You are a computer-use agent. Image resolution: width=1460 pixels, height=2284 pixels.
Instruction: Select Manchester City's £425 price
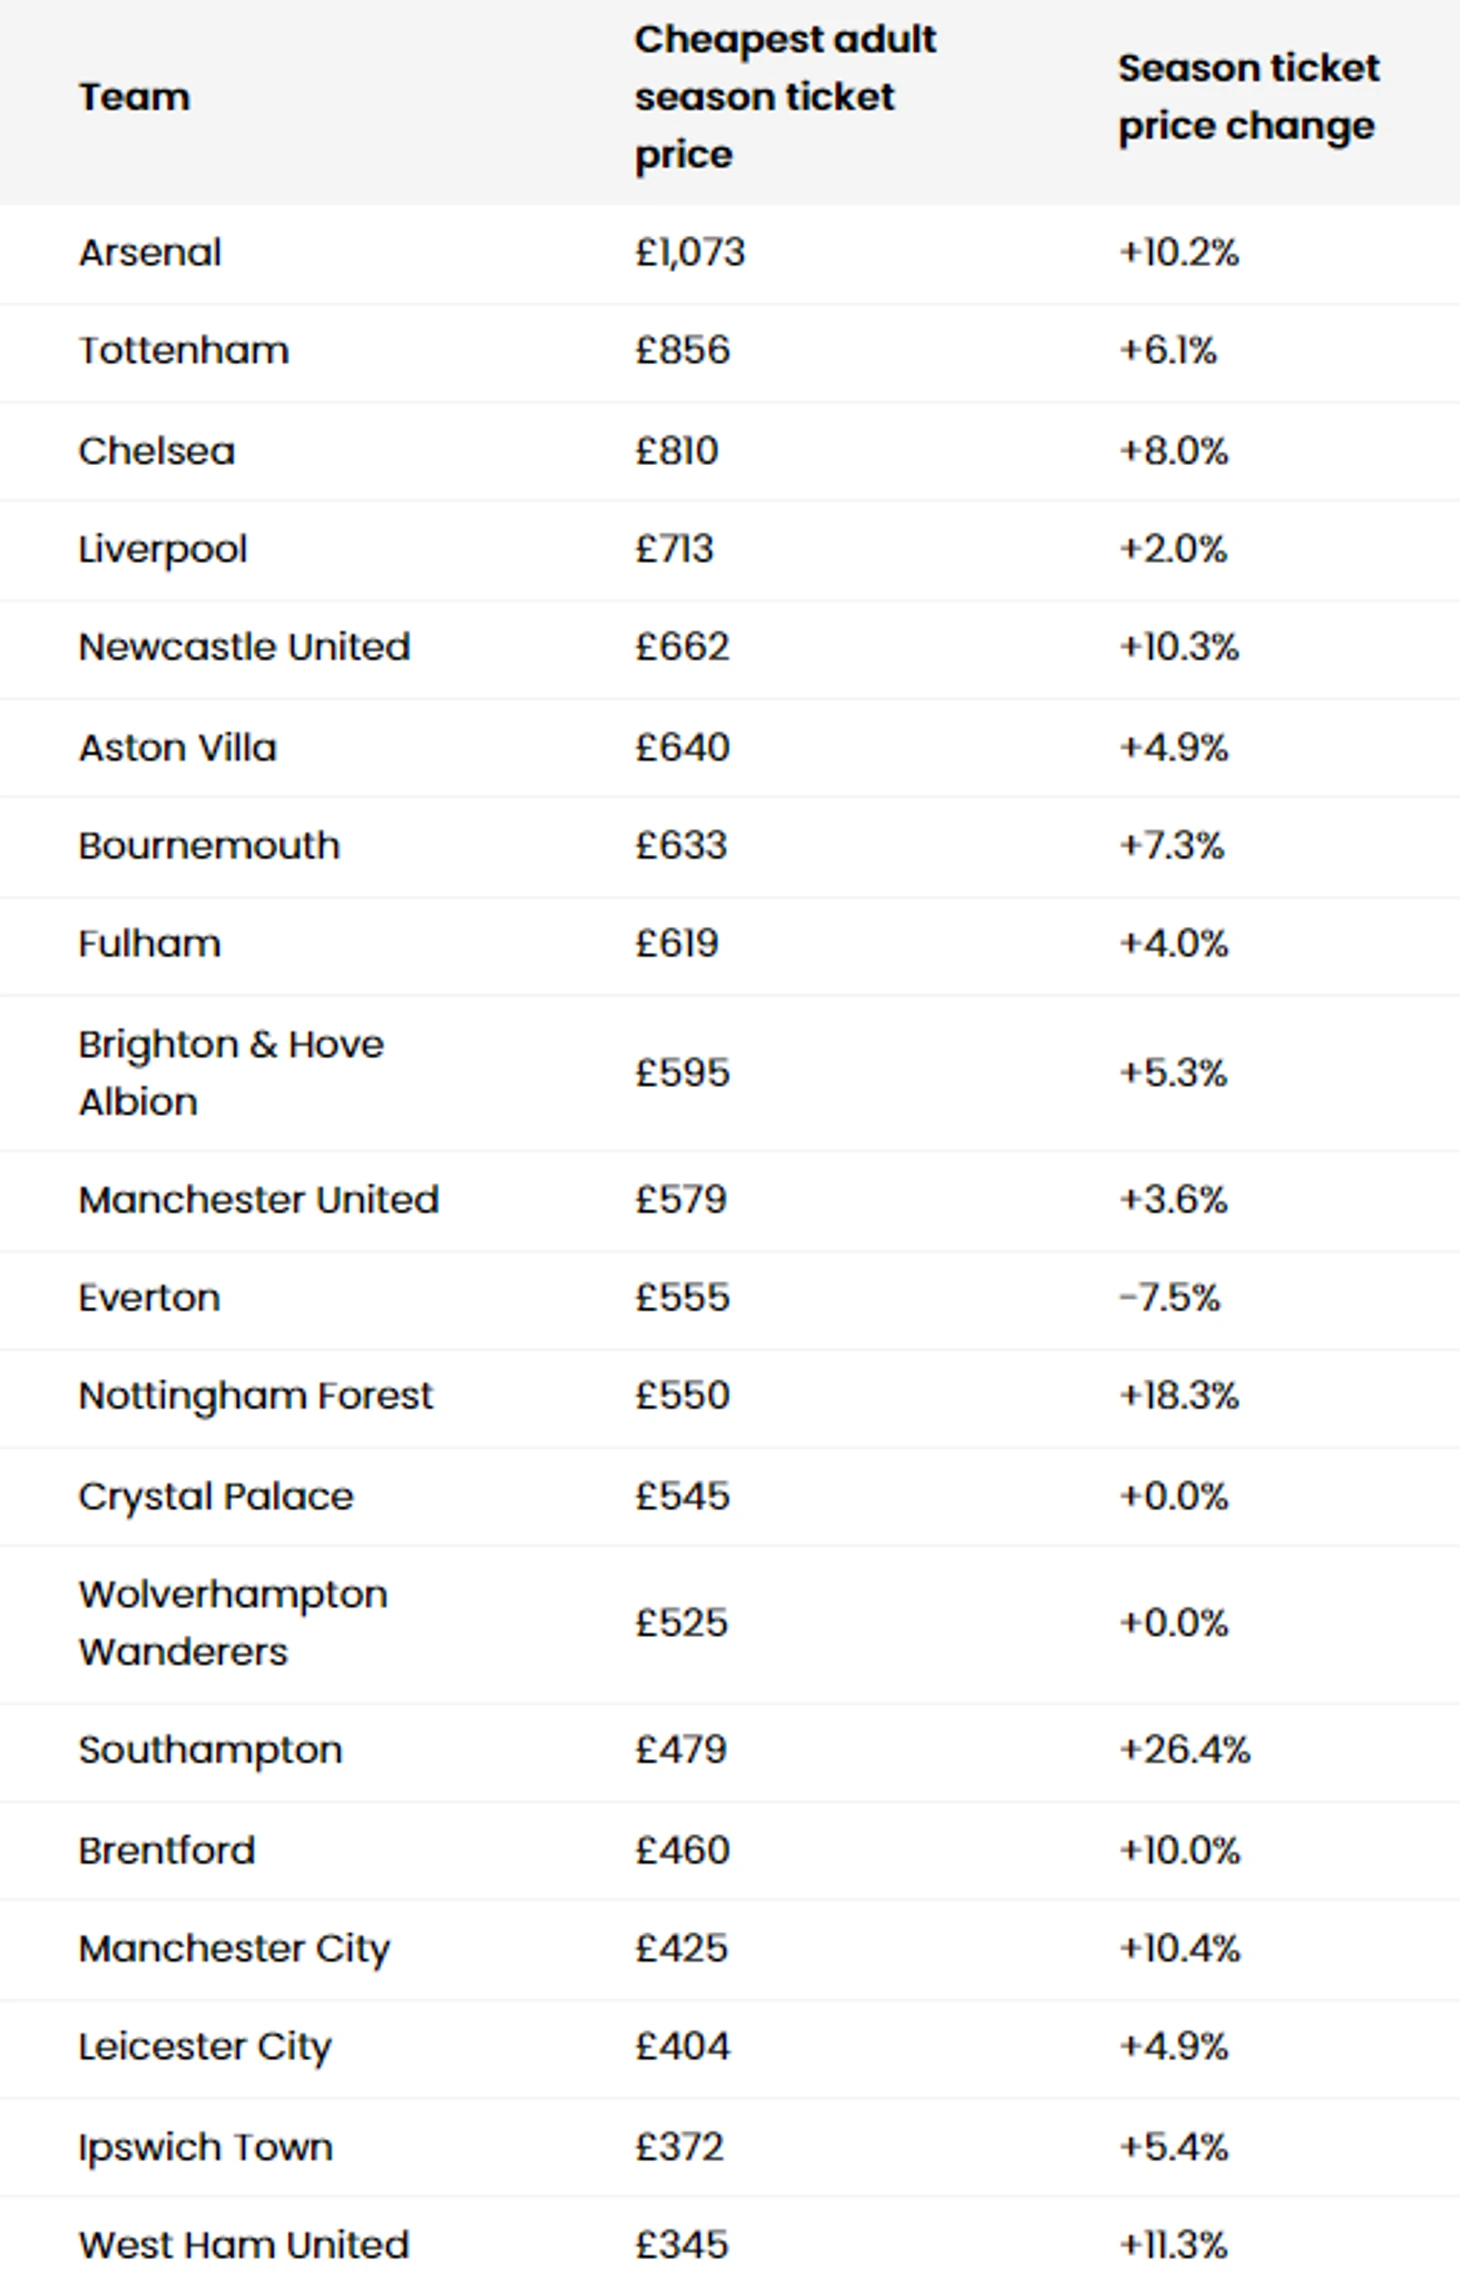(681, 1948)
